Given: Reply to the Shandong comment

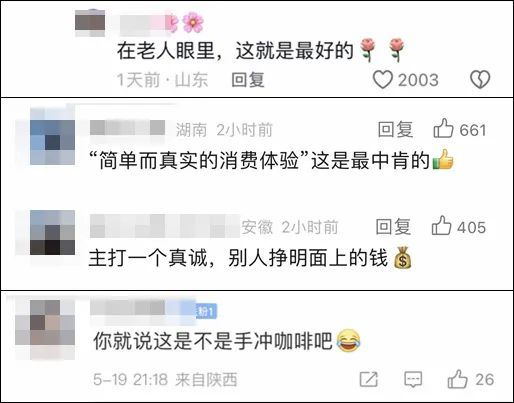Looking at the screenshot, I should coord(248,80).
